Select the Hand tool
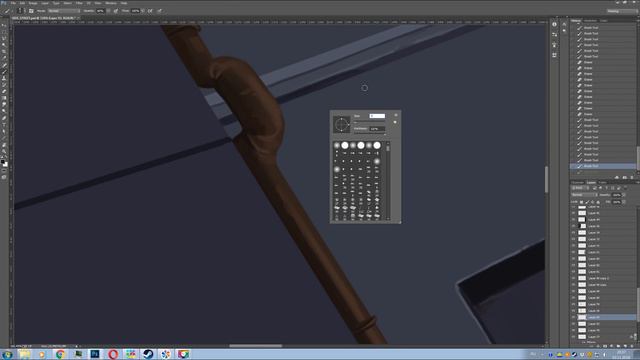Image resolution: width=640 pixels, height=360 pixels. pos(4,144)
